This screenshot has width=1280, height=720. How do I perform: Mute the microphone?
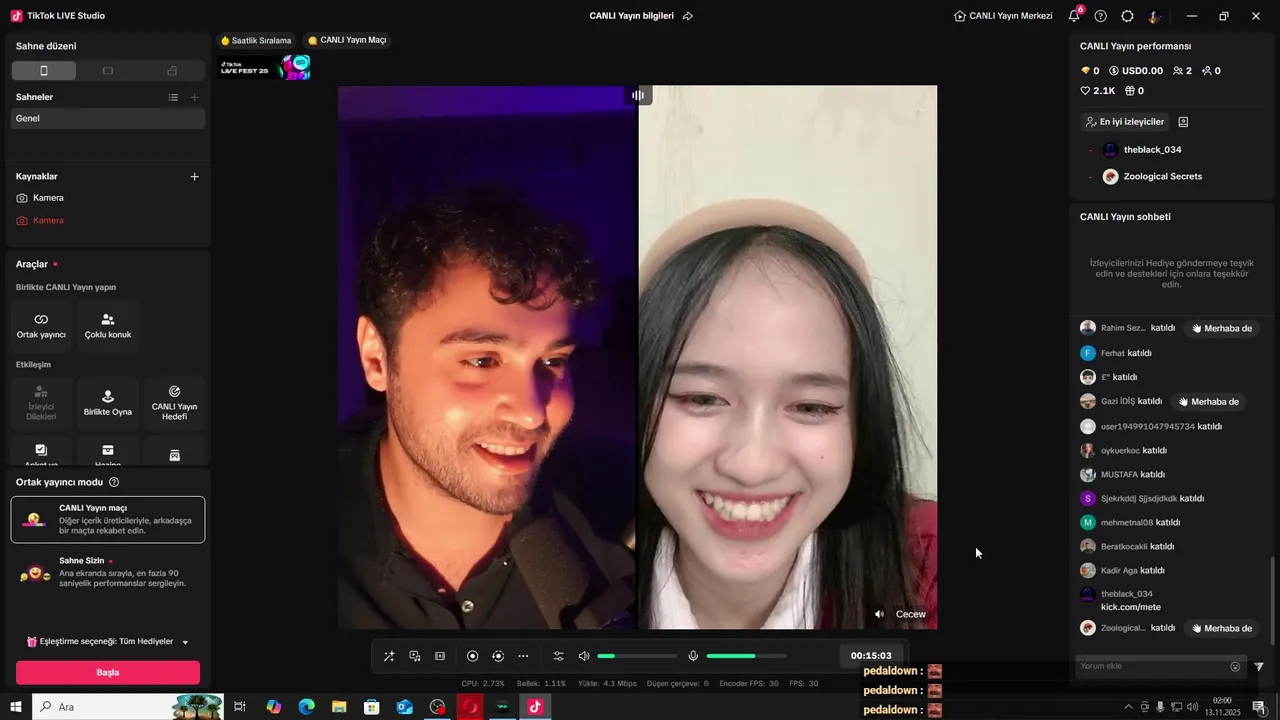[693, 656]
